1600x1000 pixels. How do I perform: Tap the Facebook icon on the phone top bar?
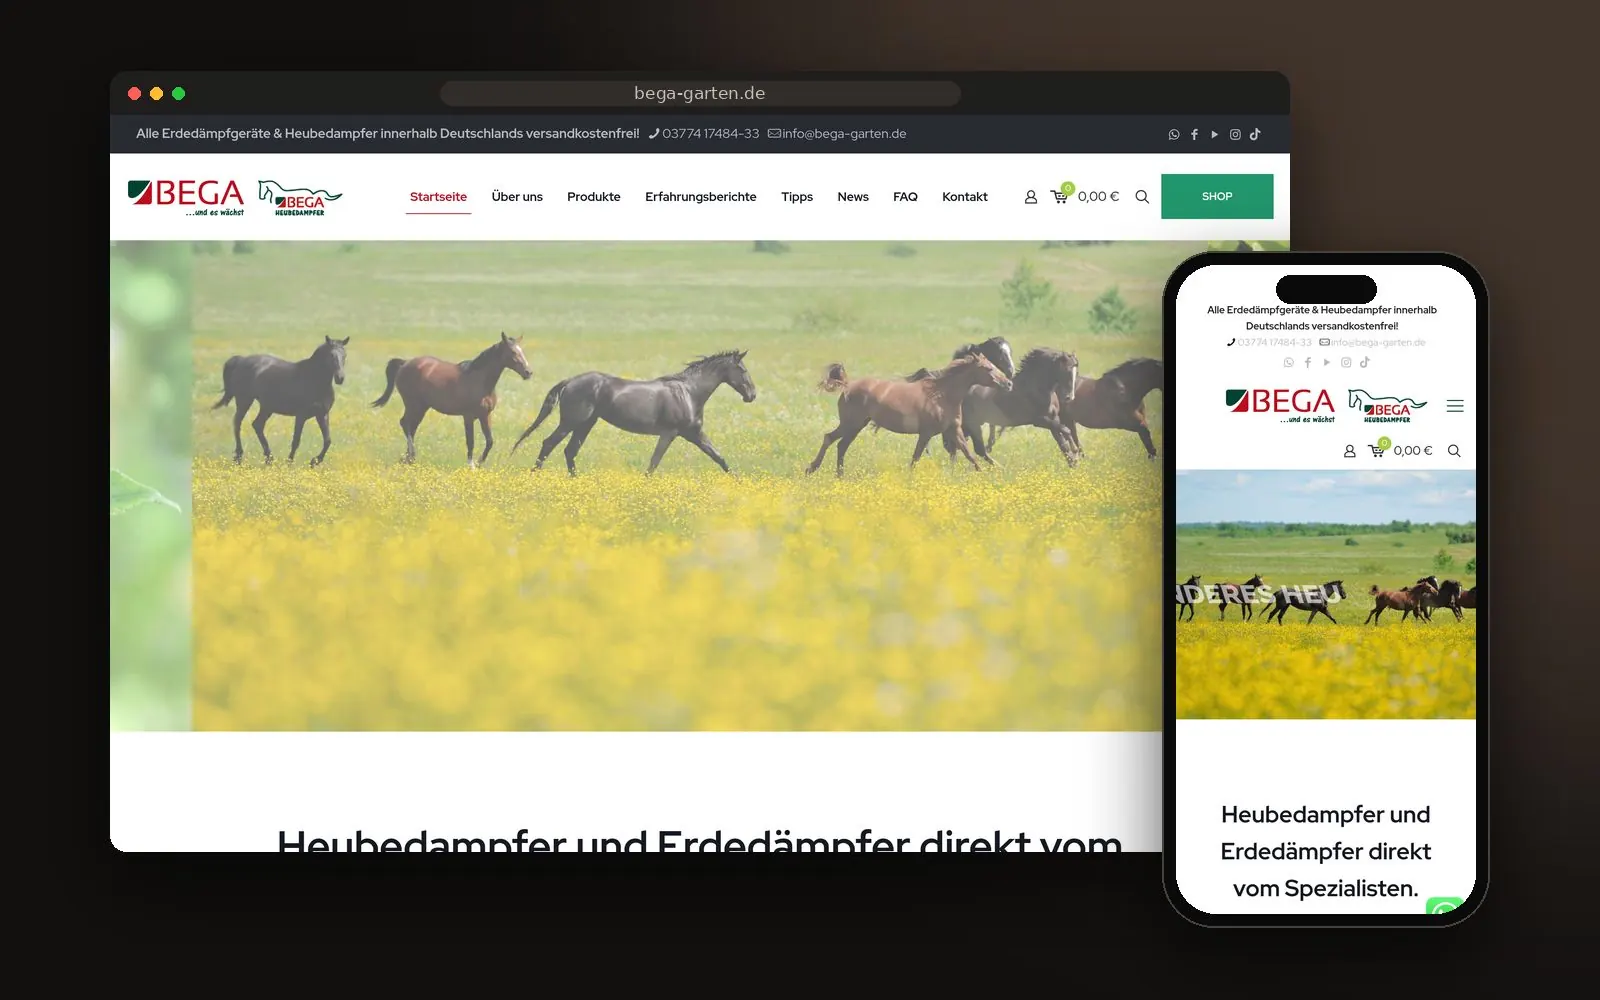[x=1307, y=363]
